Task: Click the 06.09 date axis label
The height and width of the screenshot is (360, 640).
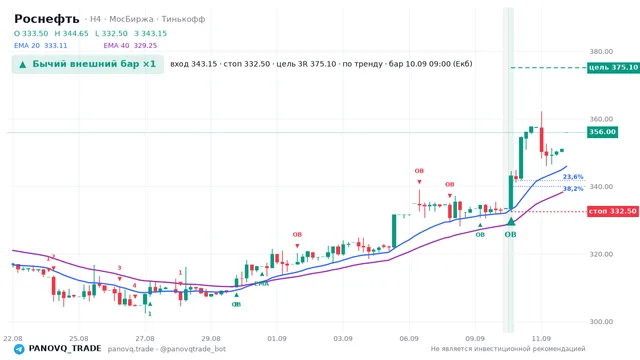Action: [x=409, y=338]
